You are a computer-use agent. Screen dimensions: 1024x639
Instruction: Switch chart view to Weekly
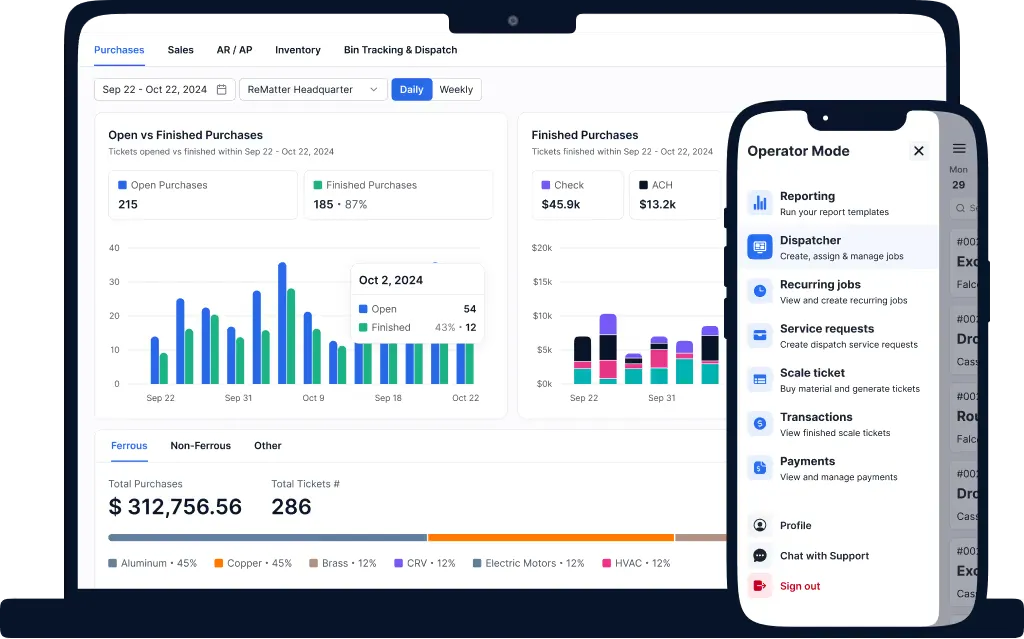[x=456, y=90]
